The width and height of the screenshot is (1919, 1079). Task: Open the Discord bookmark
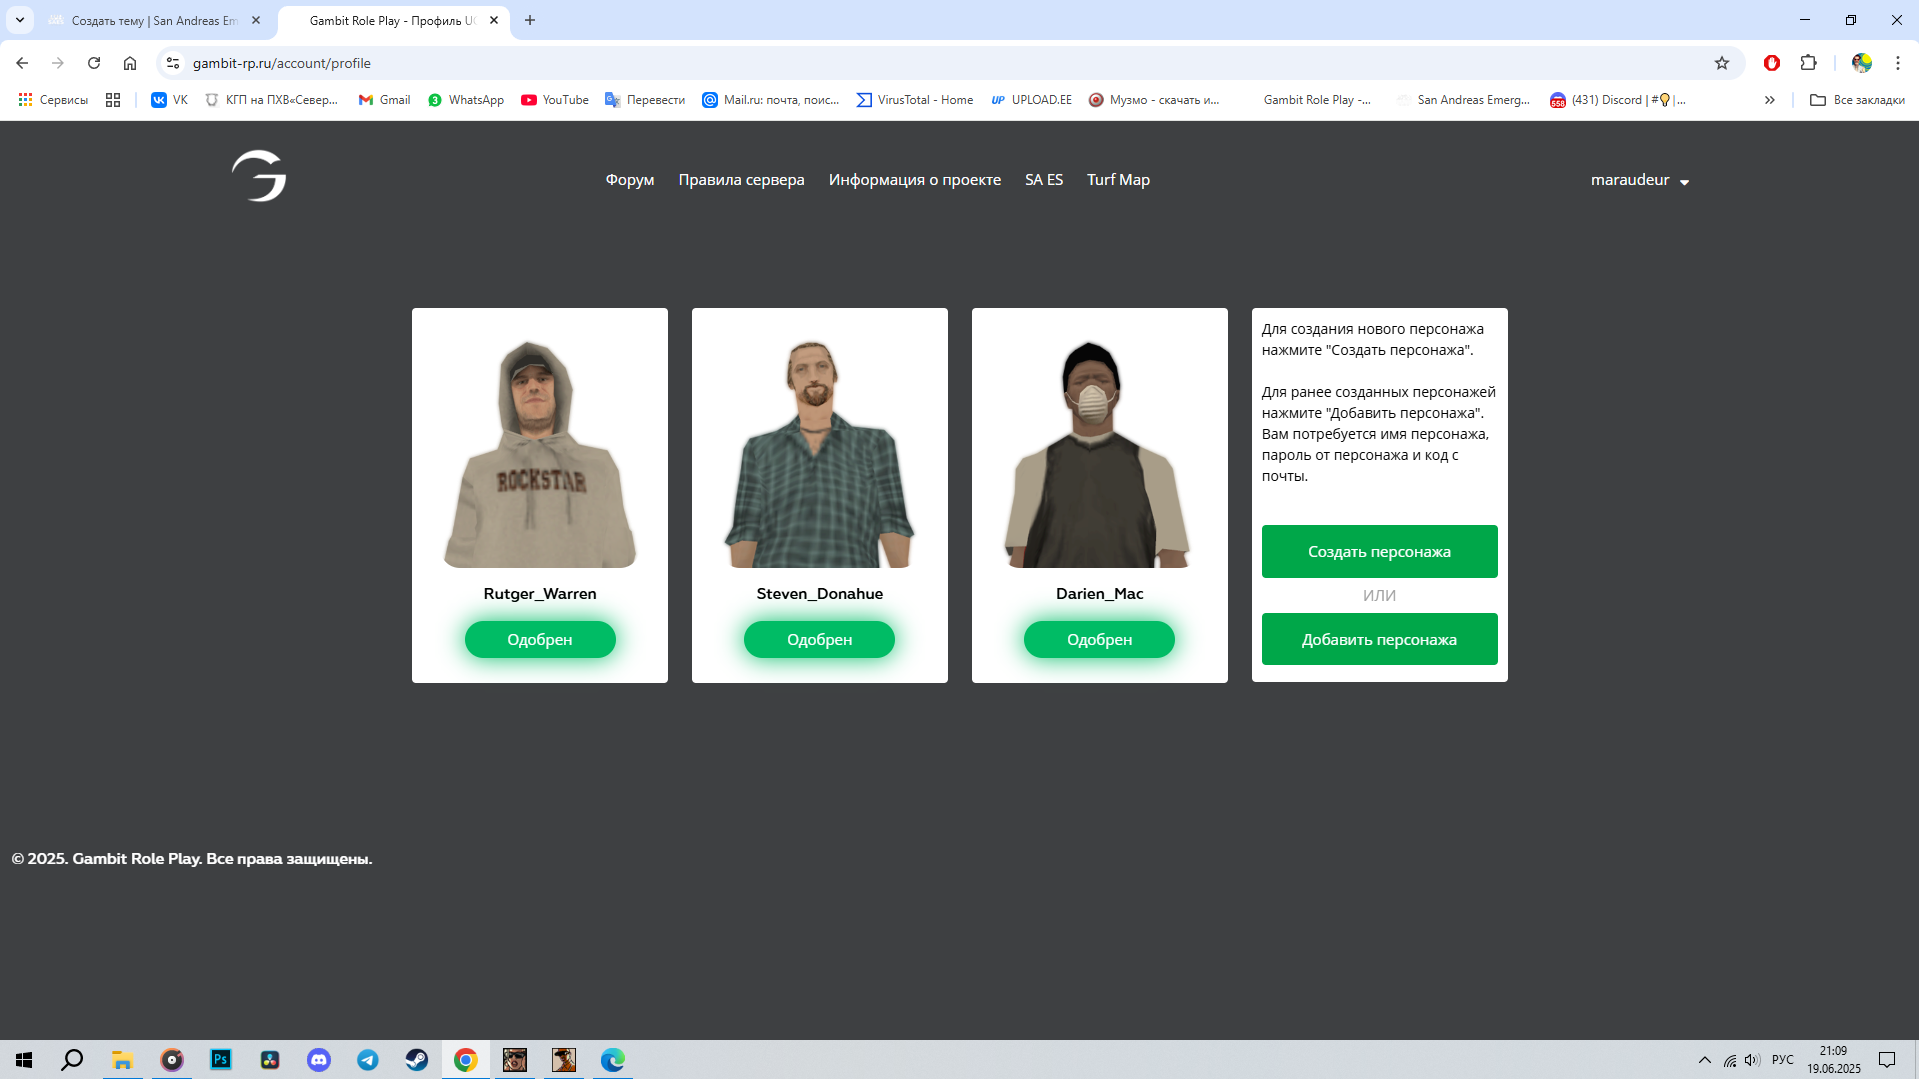coord(1618,100)
